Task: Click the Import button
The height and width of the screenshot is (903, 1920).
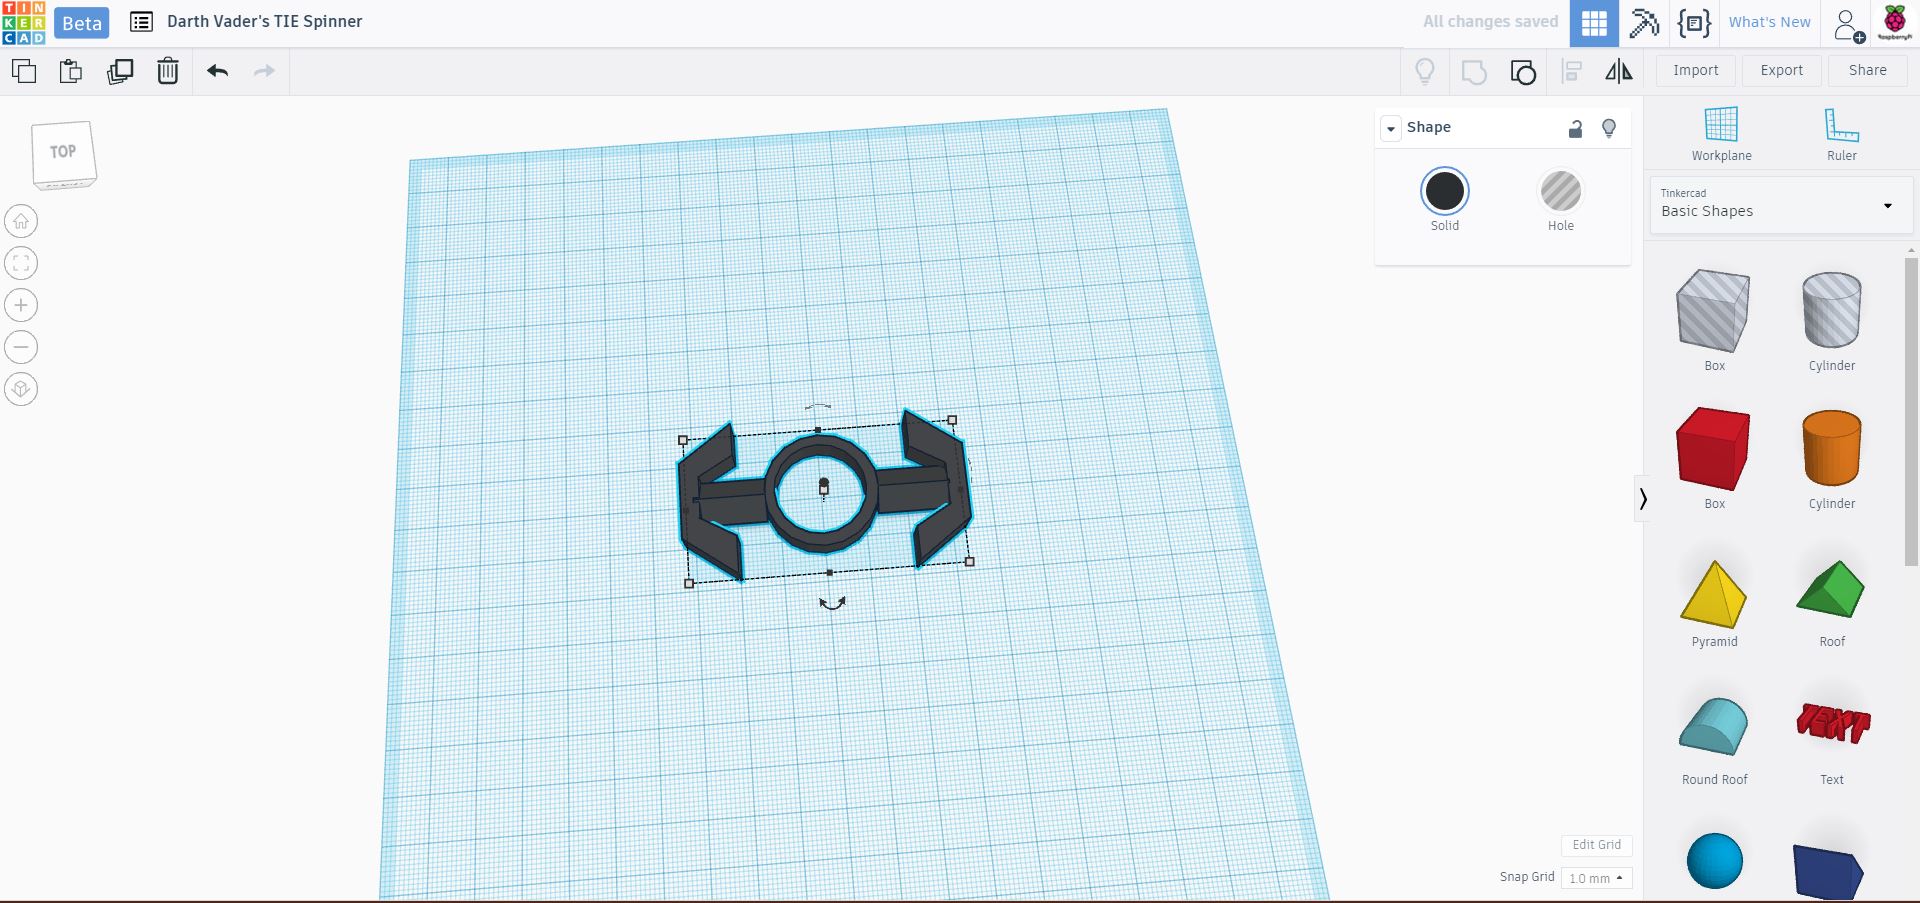Action: (x=1695, y=70)
